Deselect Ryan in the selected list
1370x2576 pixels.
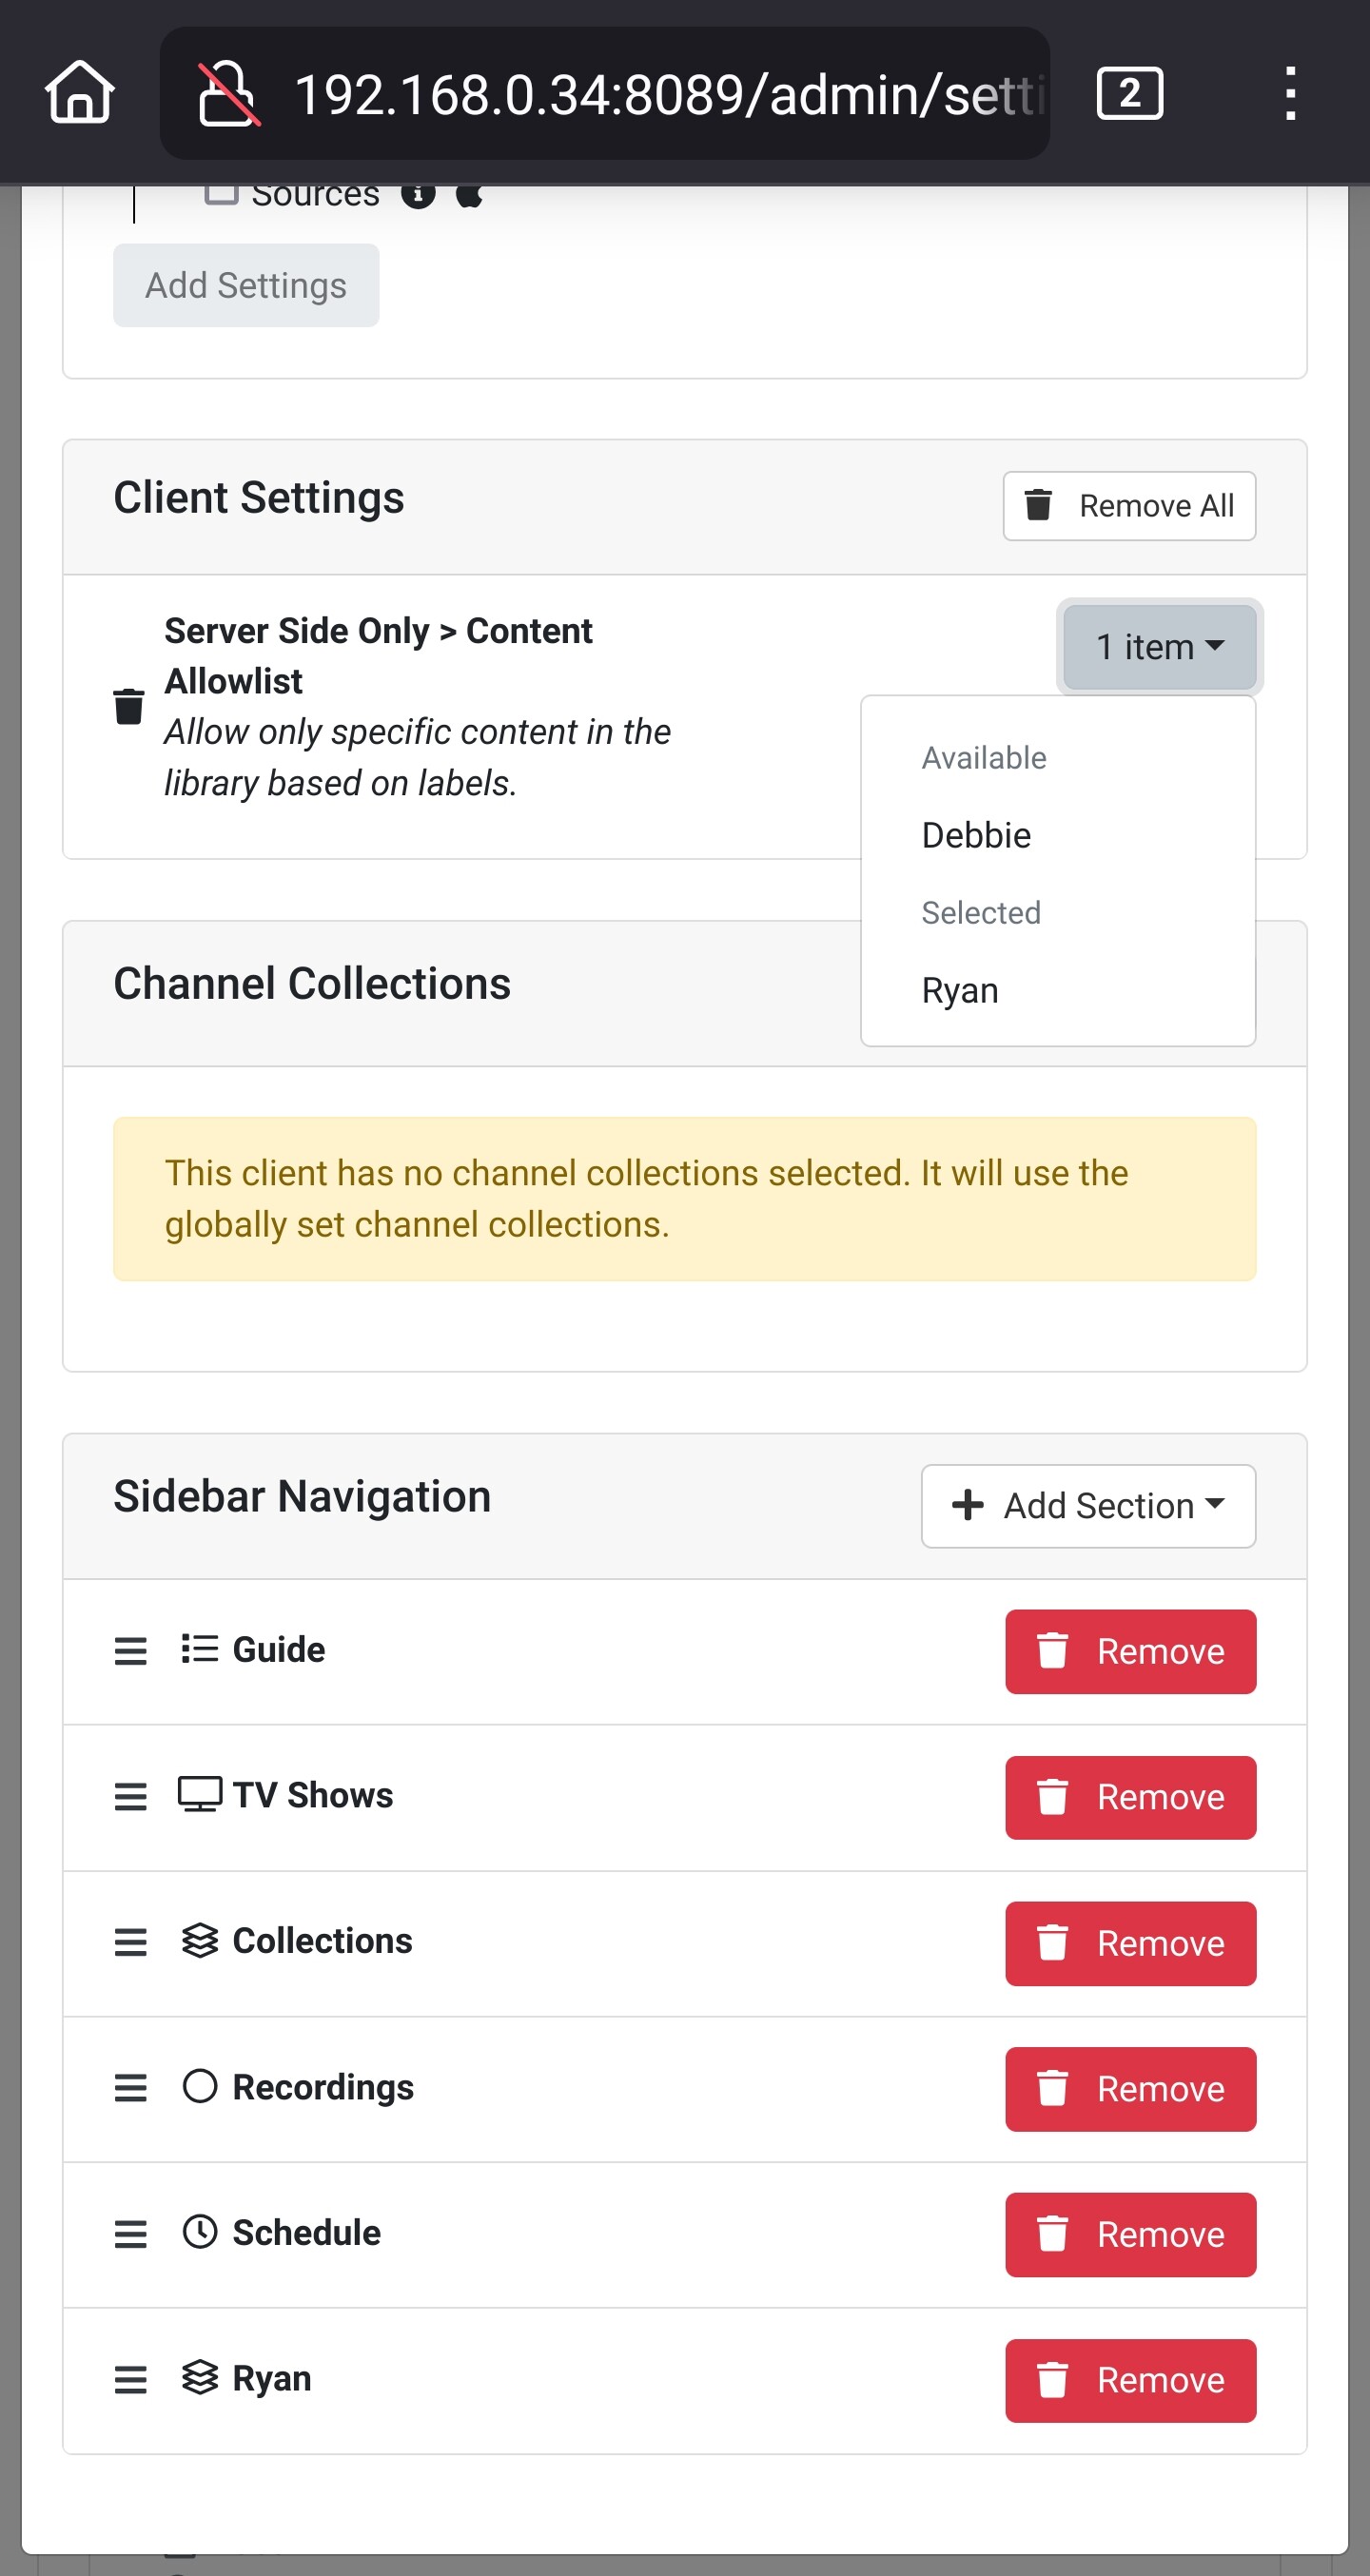point(960,990)
